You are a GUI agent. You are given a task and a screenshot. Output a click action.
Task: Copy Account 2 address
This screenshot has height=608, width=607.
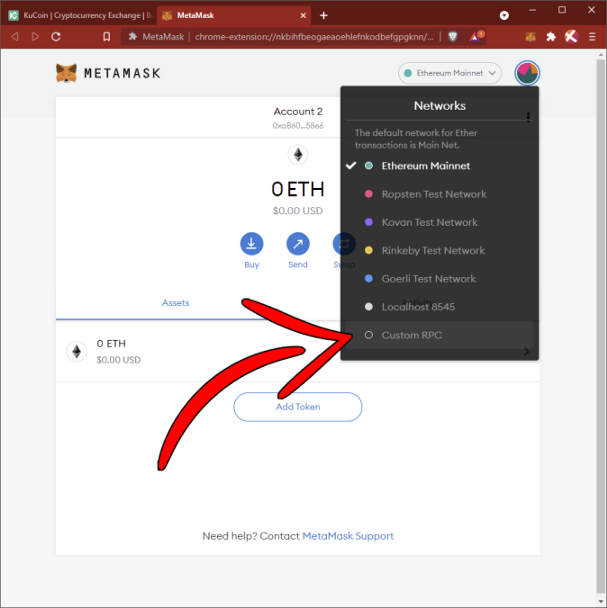298,126
